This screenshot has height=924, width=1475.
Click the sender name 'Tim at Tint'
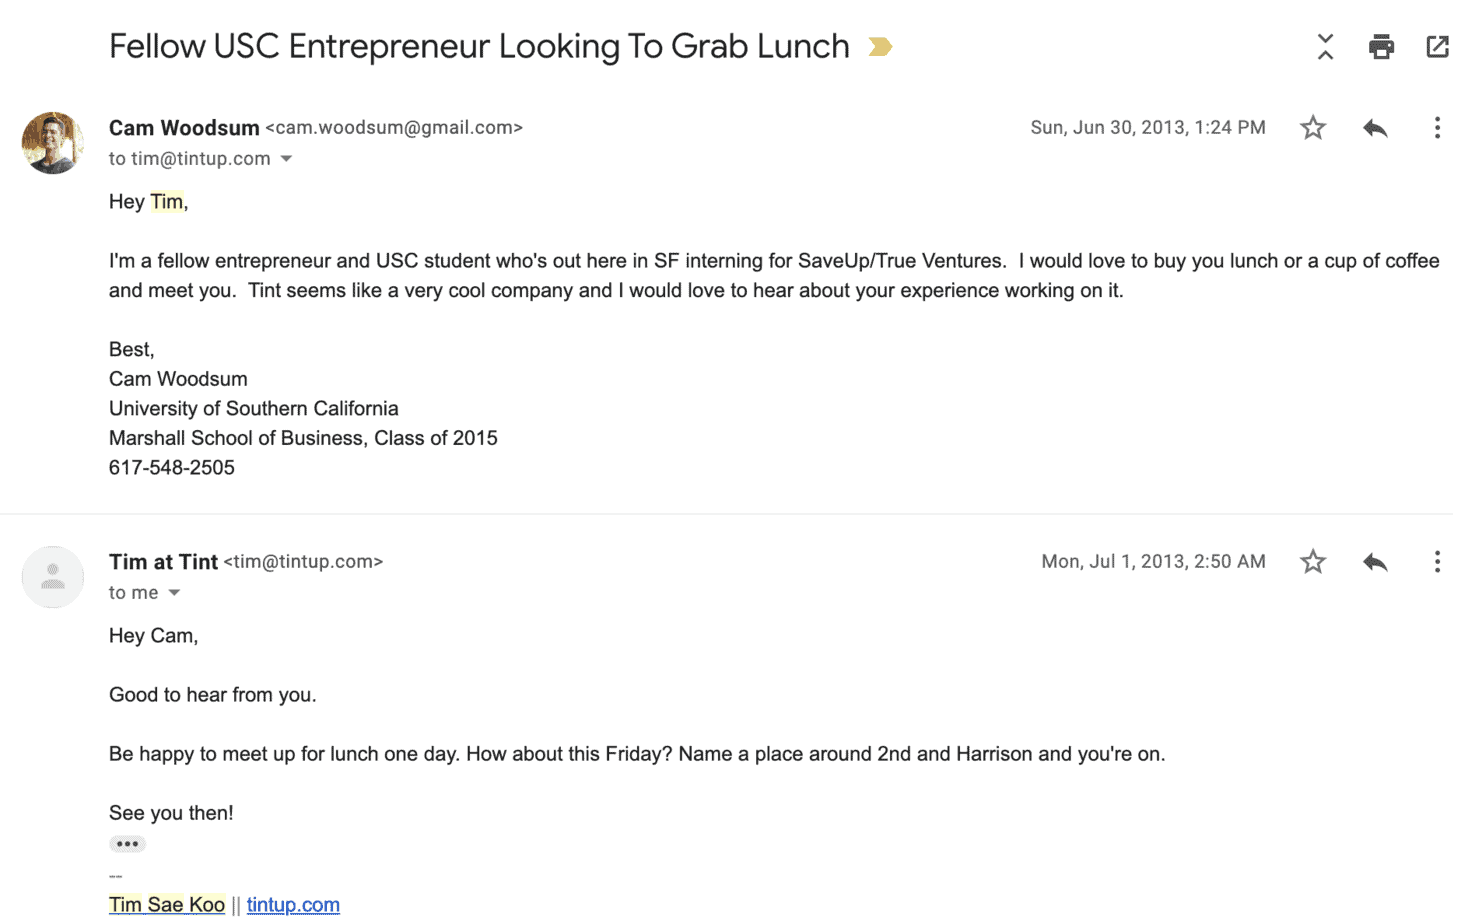(163, 561)
